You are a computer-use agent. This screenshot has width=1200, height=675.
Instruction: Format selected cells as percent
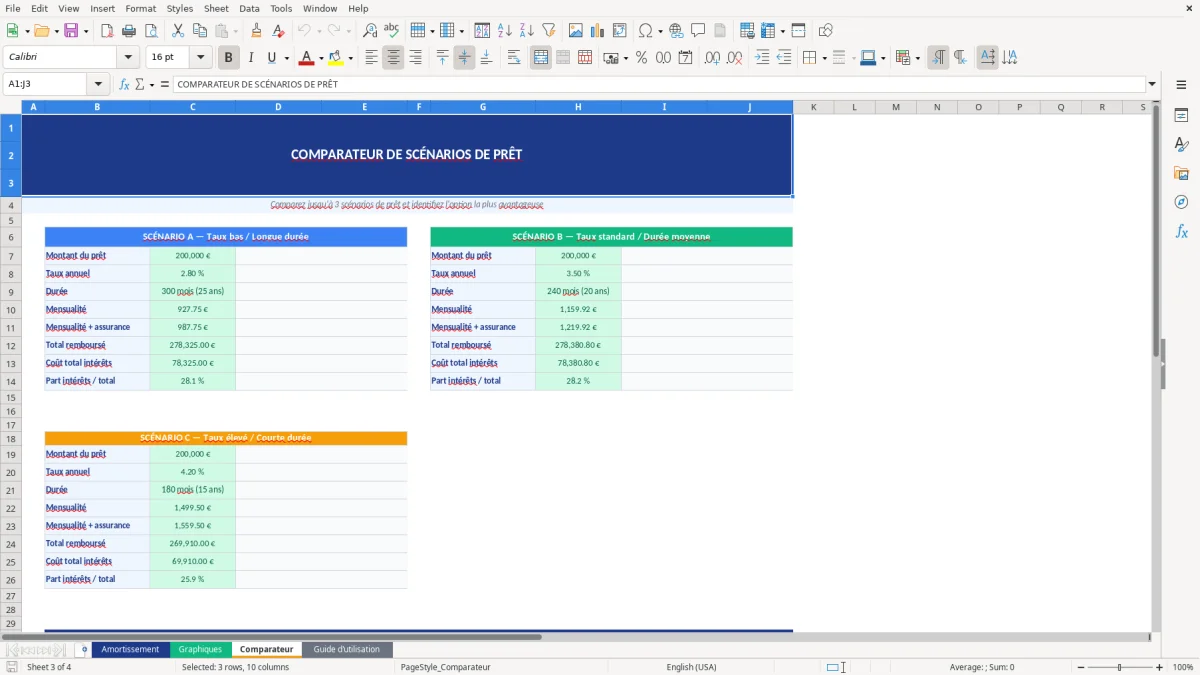click(x=641, y=57)
